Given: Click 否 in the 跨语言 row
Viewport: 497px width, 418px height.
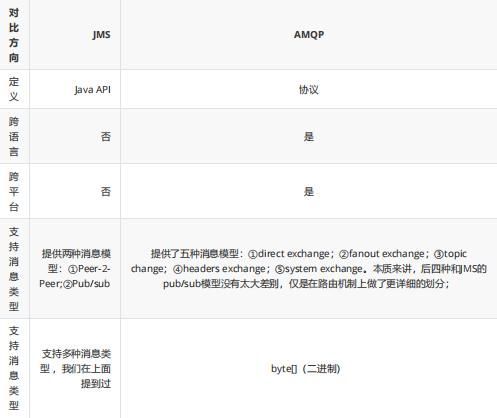Looking at the screenshot, I should [x=106, y=136].
